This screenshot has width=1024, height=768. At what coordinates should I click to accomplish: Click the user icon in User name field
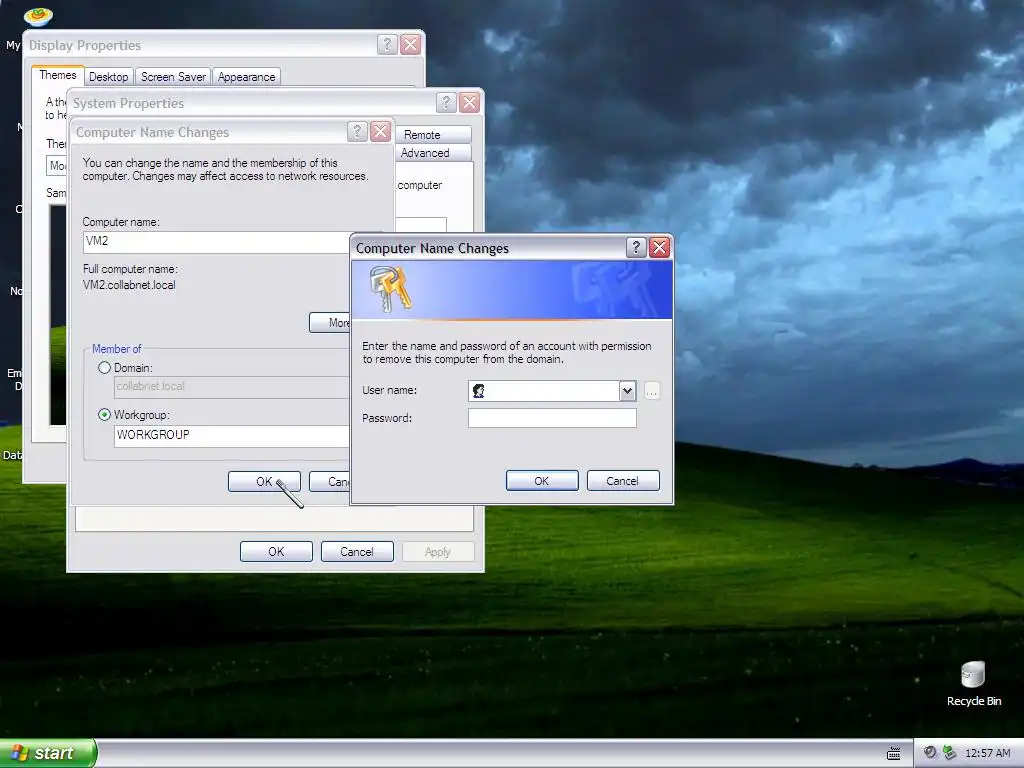[x=479, y=391]
